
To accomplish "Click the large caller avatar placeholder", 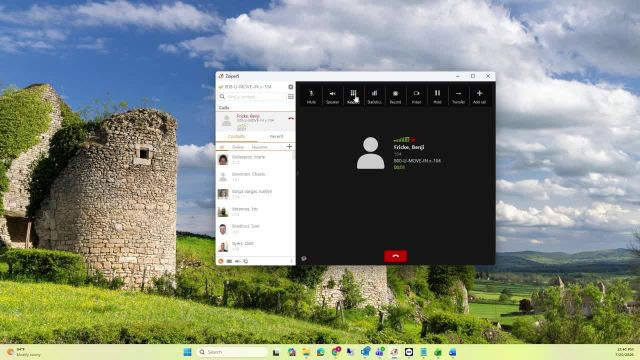I will click(371, 153).
